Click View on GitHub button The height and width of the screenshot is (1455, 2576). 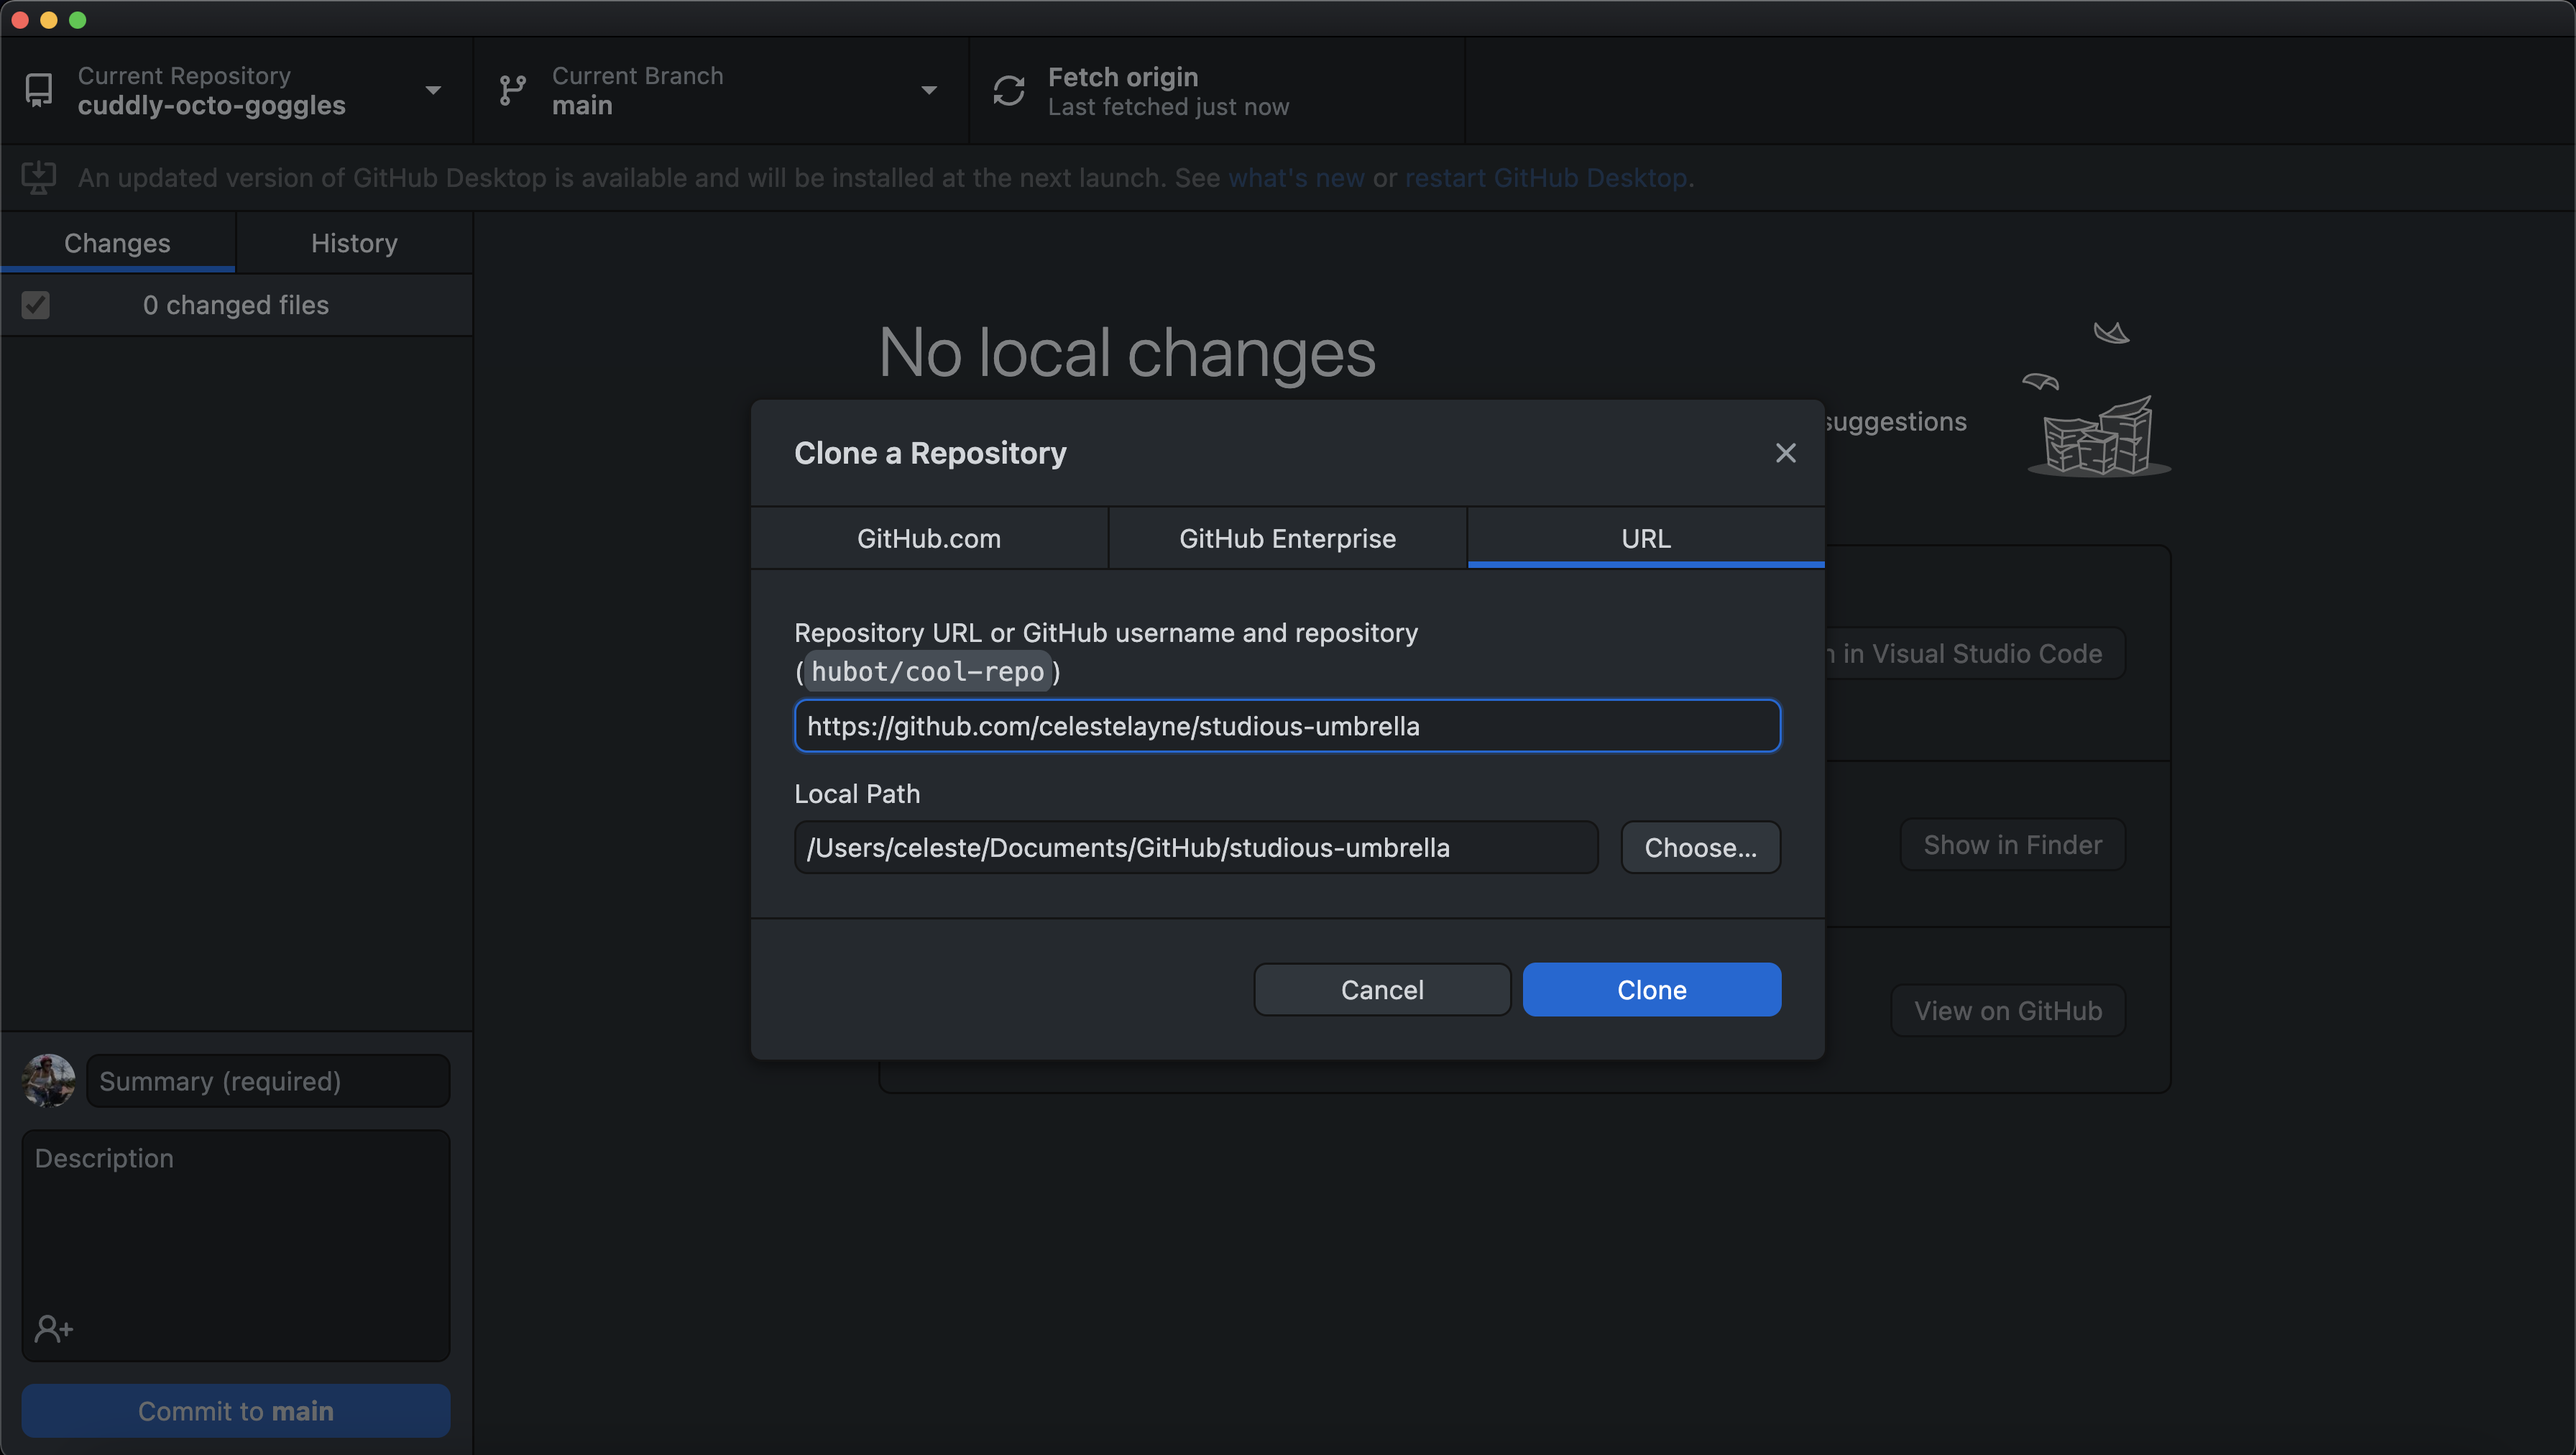(x=2008, y=1011)
